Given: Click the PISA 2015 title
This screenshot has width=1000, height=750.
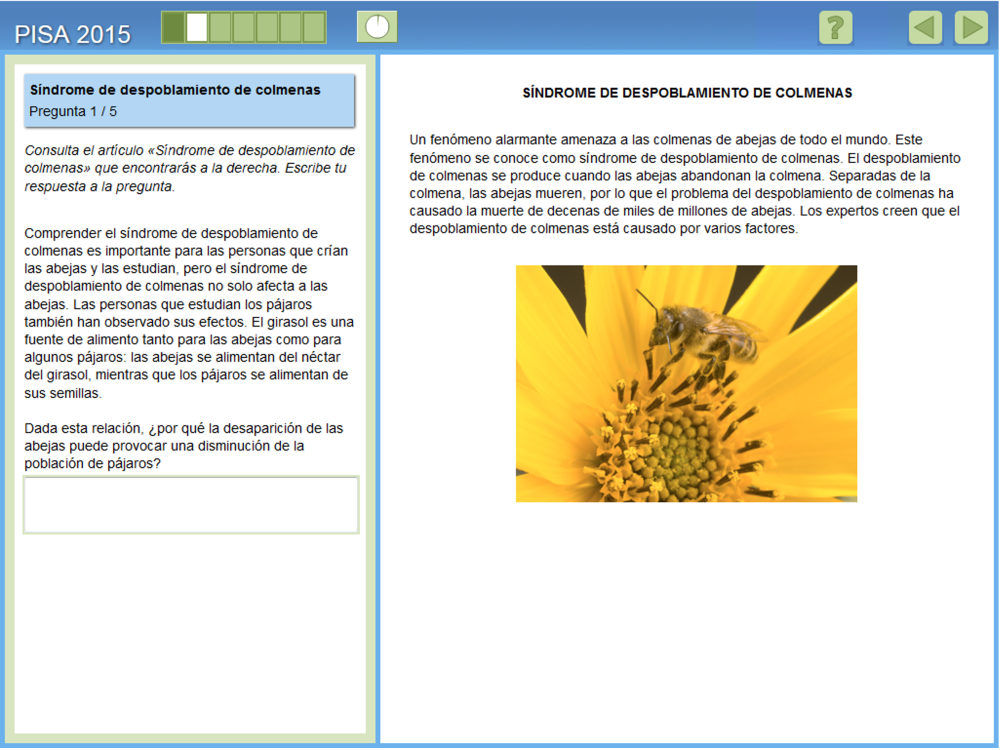Looking at the screenshot, I should tap(73, 34).
